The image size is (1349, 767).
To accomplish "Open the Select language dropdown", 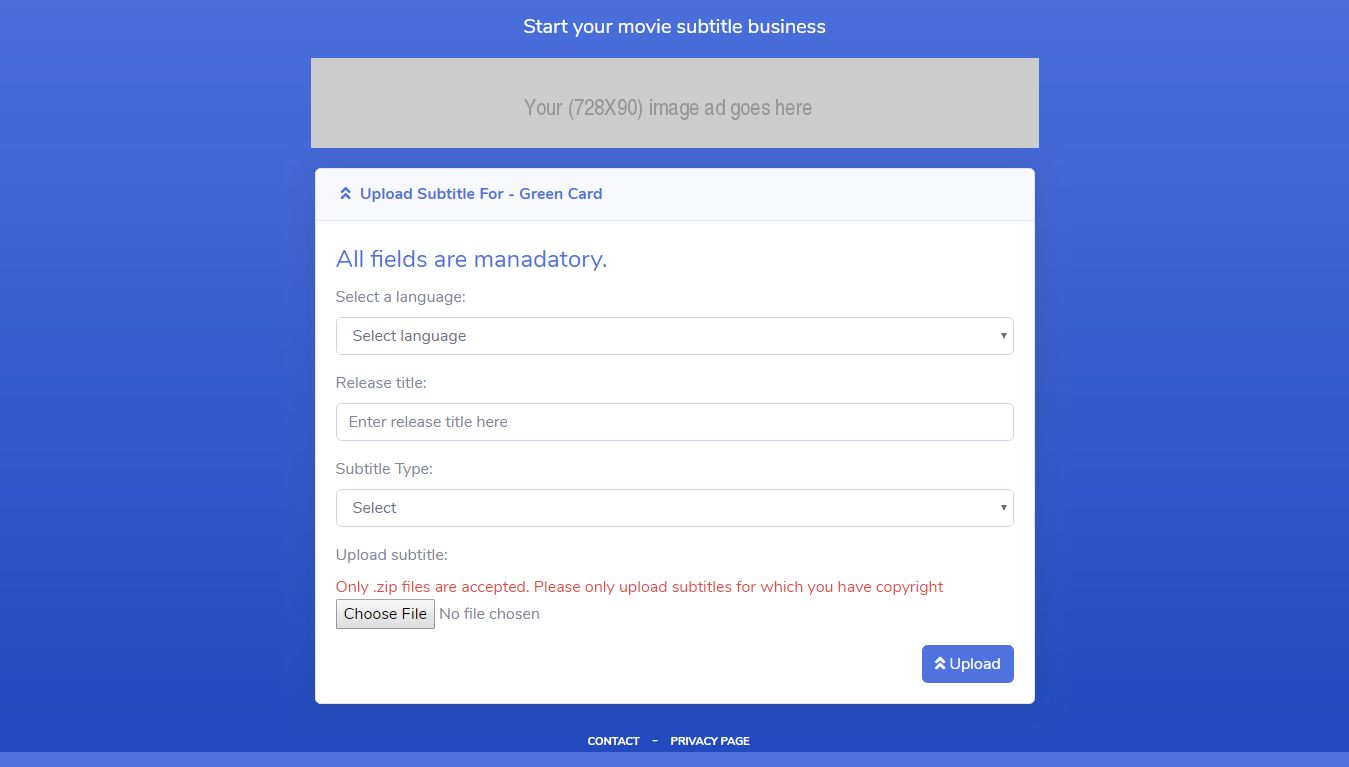I will click(x=674, y=336).
